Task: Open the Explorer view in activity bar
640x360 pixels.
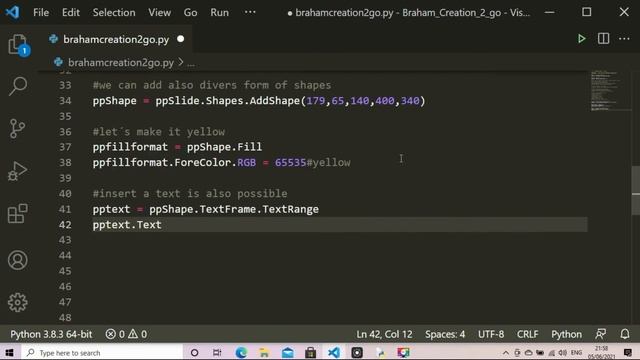Action: tap(18, 44)
